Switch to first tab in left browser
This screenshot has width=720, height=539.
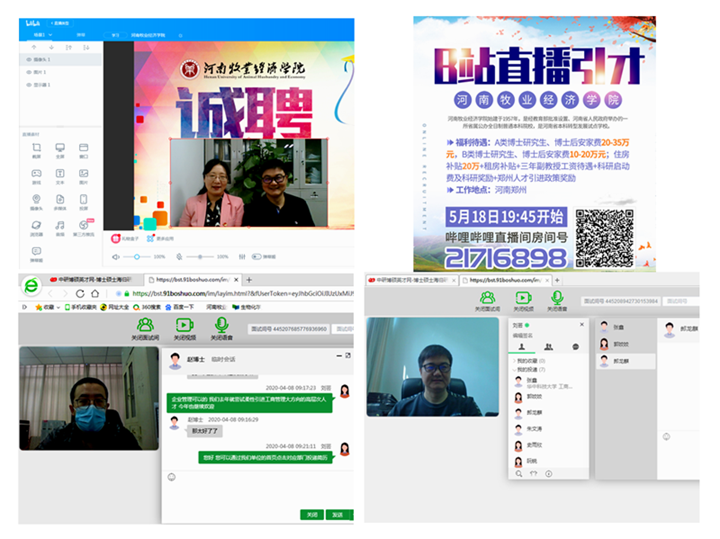92,280
